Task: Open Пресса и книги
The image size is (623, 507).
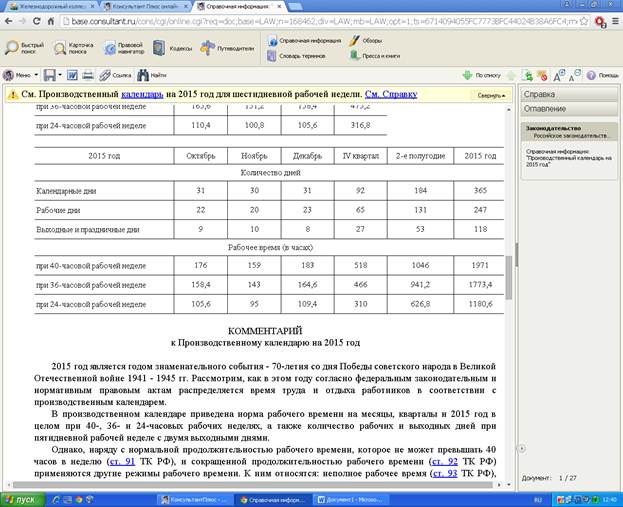Action: click(375, 56)
